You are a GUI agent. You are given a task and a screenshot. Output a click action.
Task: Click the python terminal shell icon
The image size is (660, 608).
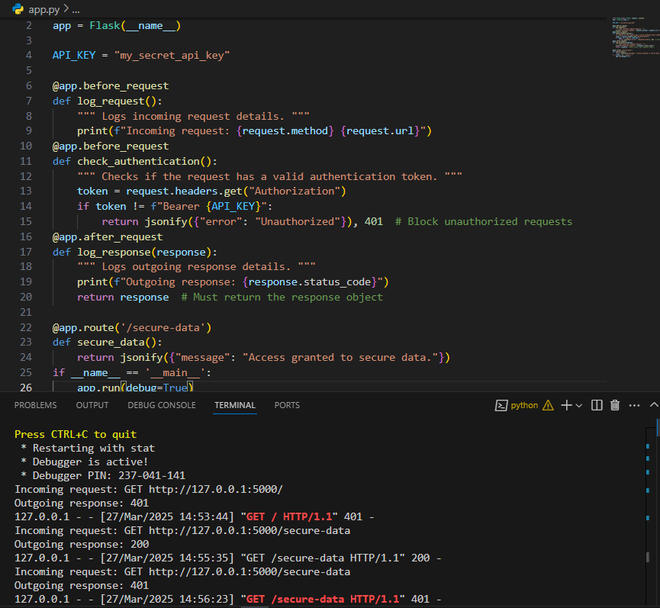[x=502, y=405]
